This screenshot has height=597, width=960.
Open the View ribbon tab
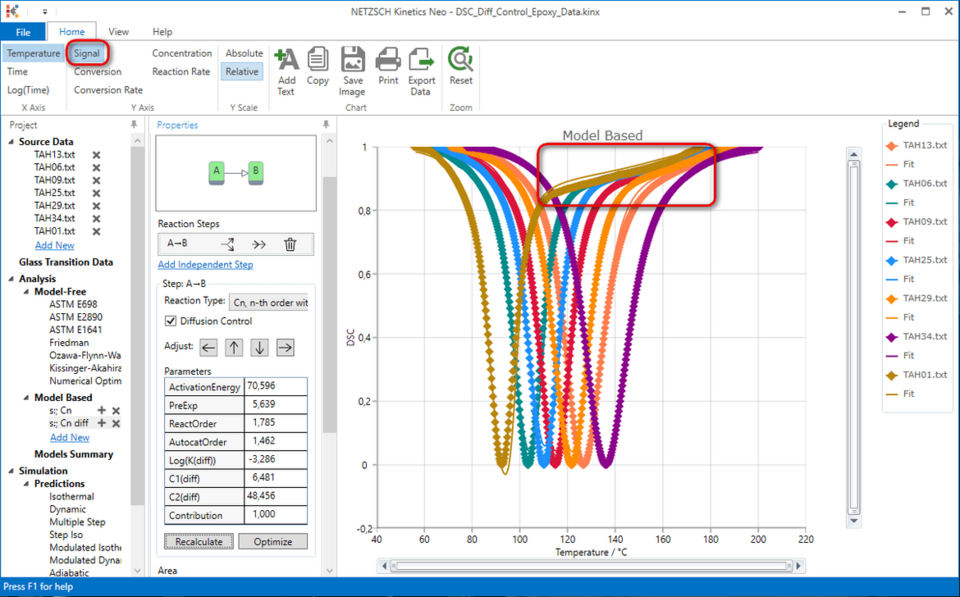118,32
